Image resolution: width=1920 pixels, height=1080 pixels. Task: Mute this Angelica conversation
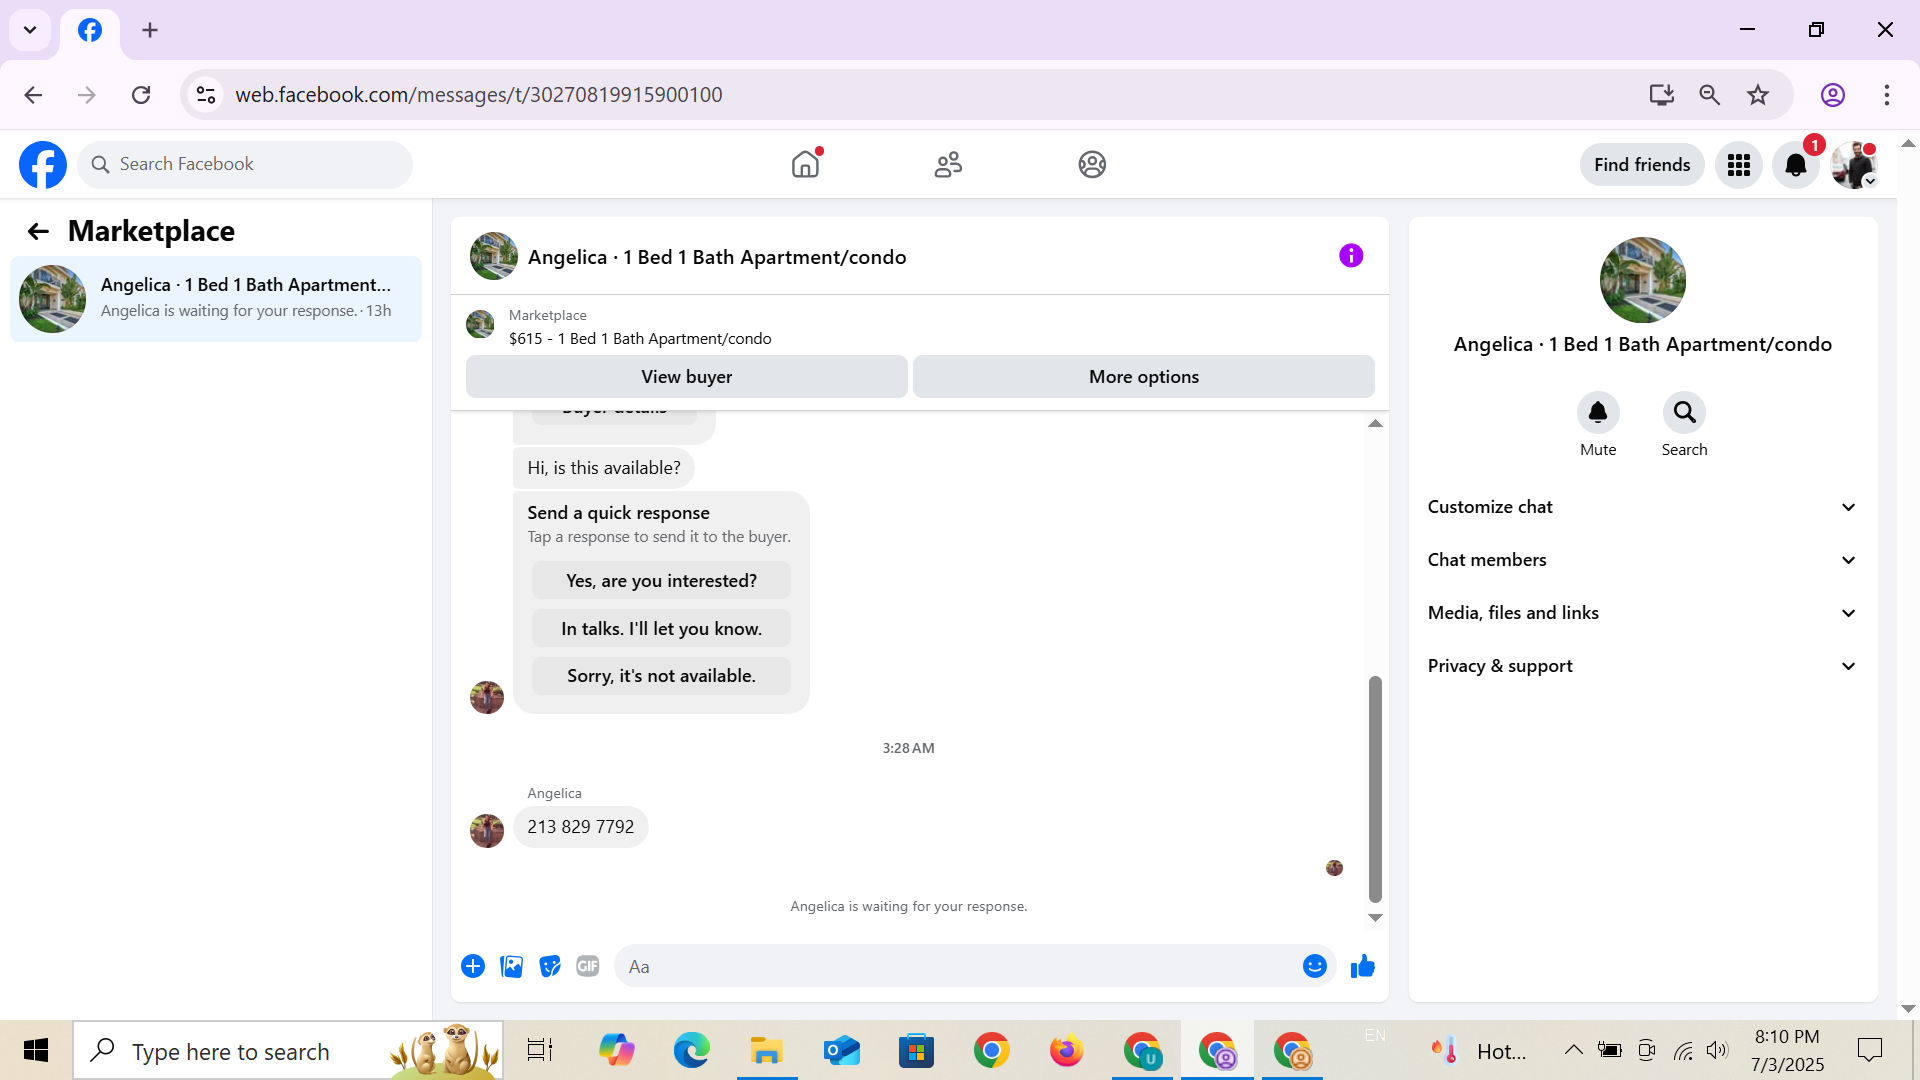point(1597,413)
